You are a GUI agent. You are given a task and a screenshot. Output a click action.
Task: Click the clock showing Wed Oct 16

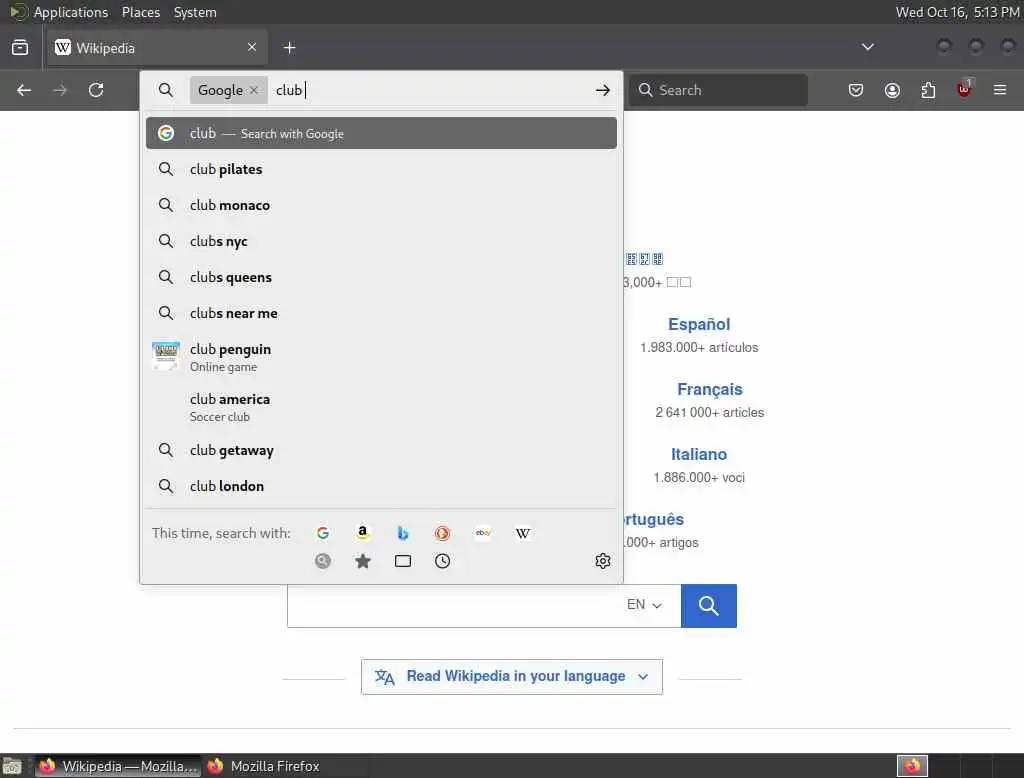957,12
